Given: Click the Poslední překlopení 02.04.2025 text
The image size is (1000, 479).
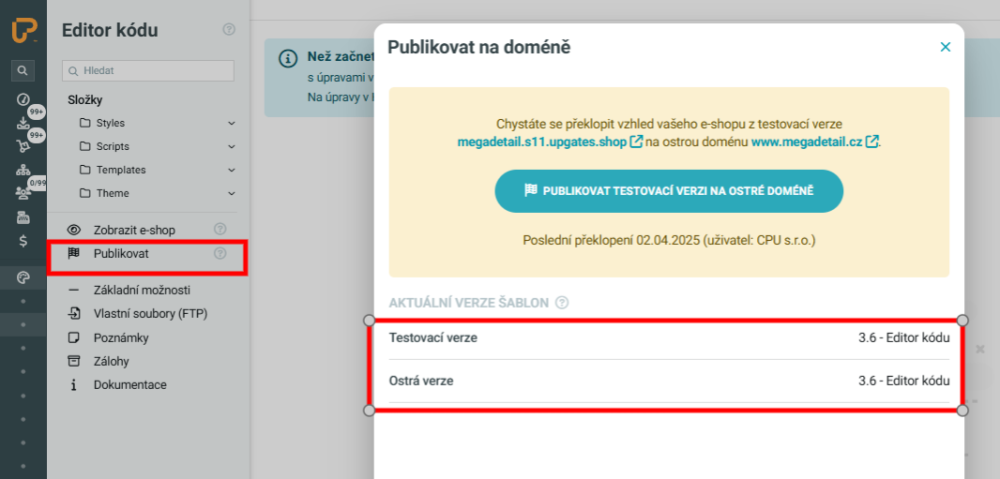Looking at the screenshot, I should tap(669, 241).
